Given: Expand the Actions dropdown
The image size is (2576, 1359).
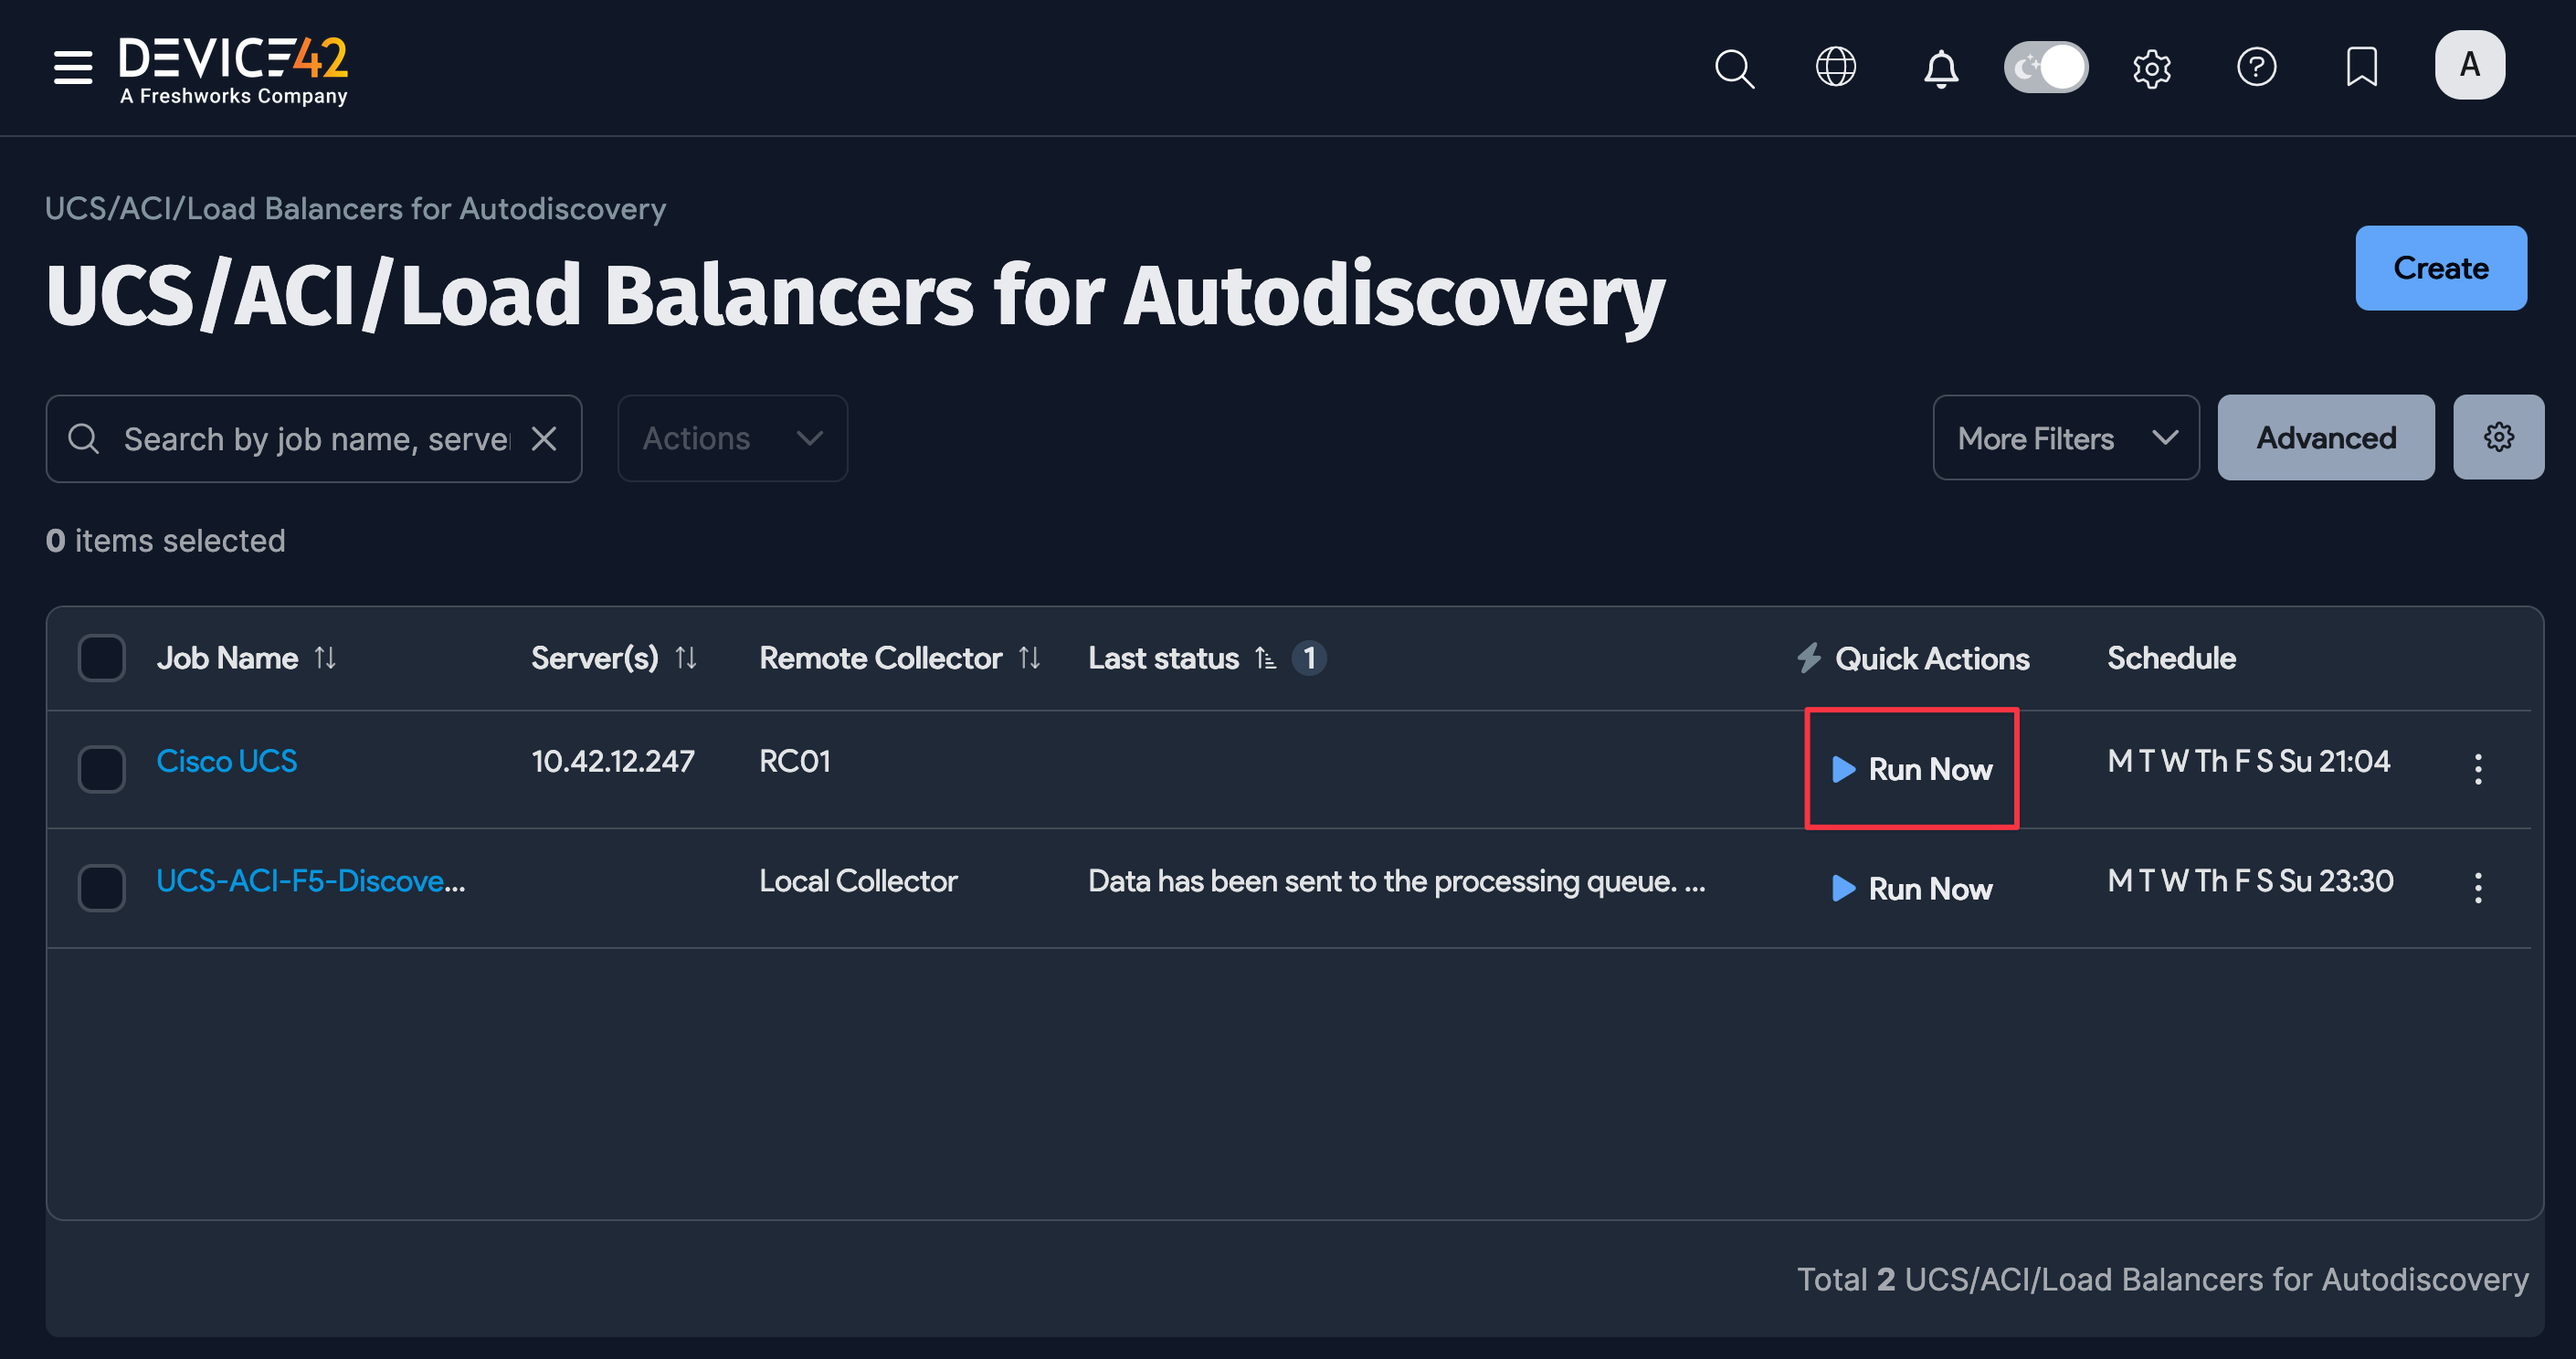Looking at the screenshot, I should (x=732, y=438).
